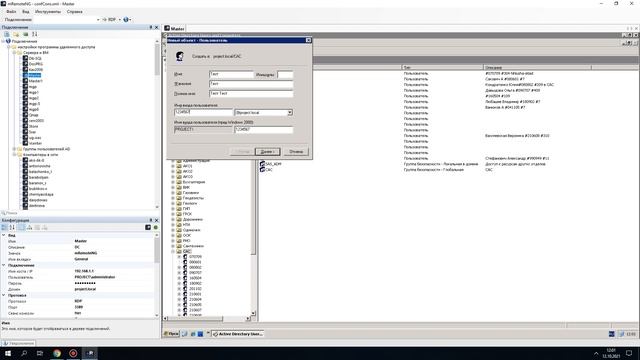
Task: Collapse the Вид property section
Action: click(x=4, y=235)
